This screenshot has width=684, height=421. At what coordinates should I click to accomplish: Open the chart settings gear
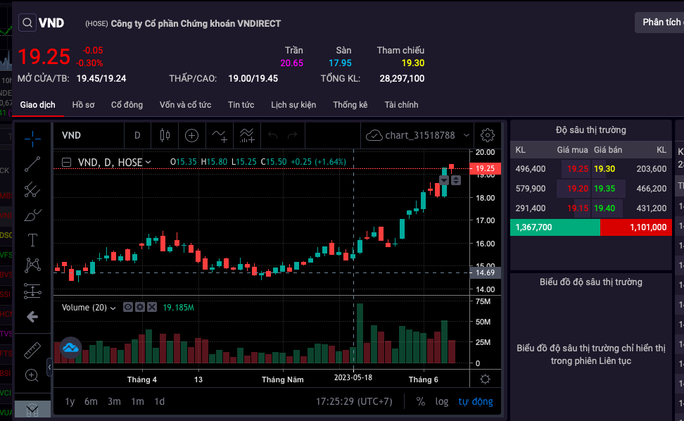point(487,135)
